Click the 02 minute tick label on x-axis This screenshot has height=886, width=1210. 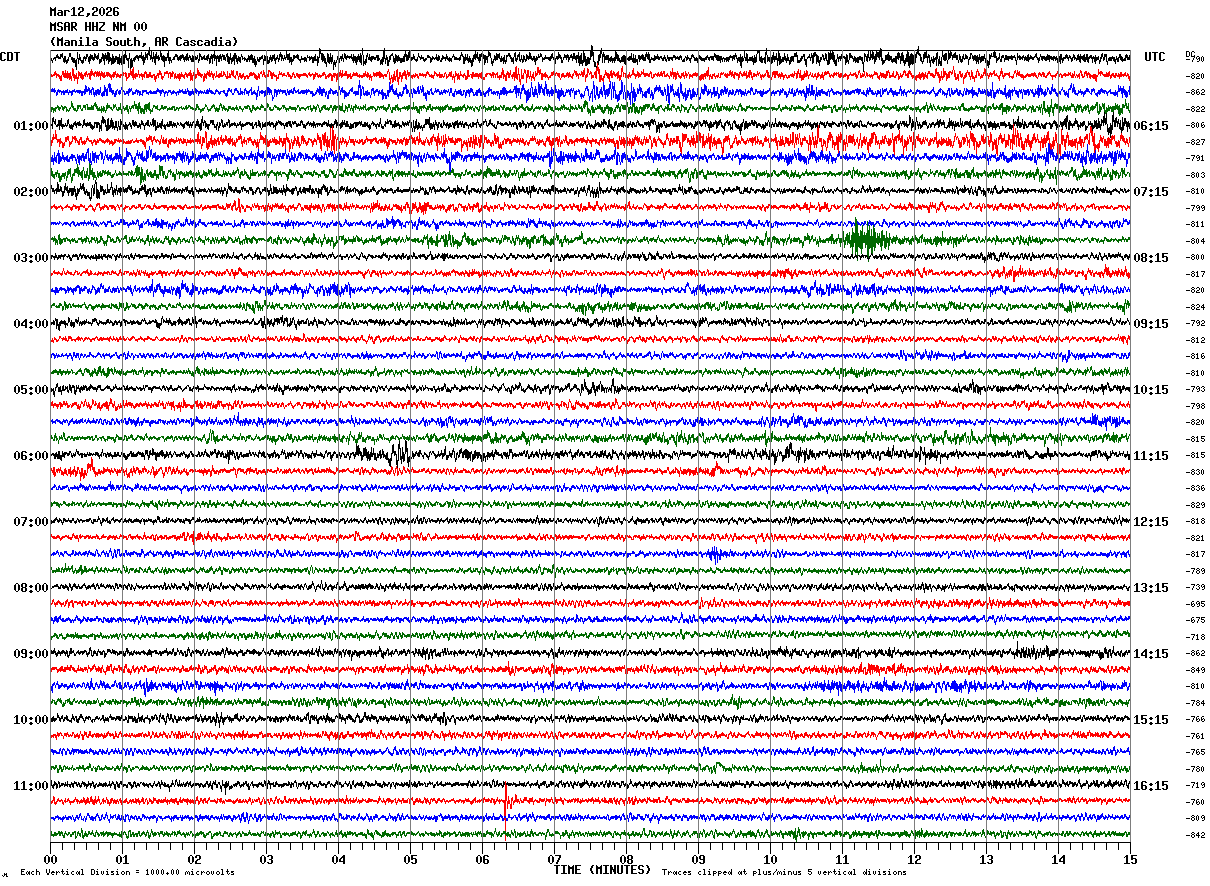click(x=194, y=859)
